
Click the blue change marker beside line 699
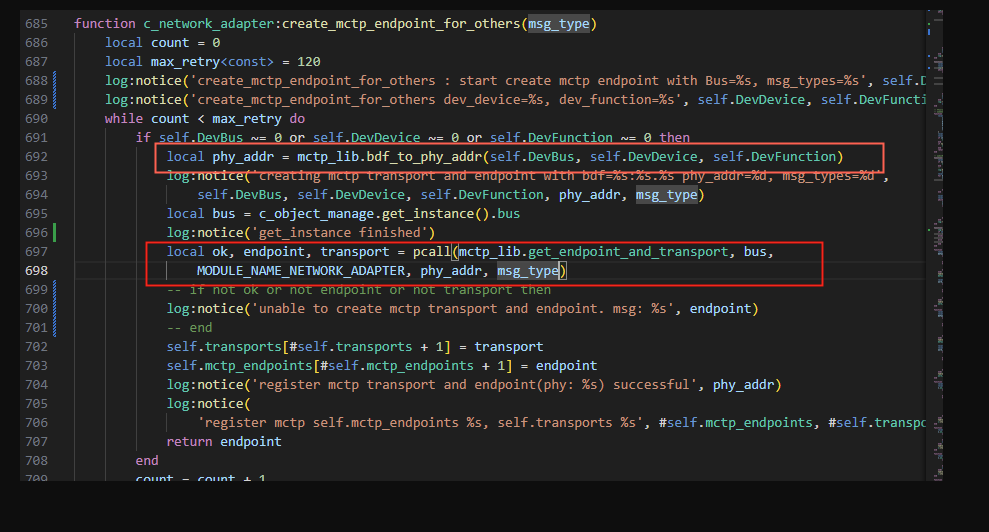[x=55, y=290]
